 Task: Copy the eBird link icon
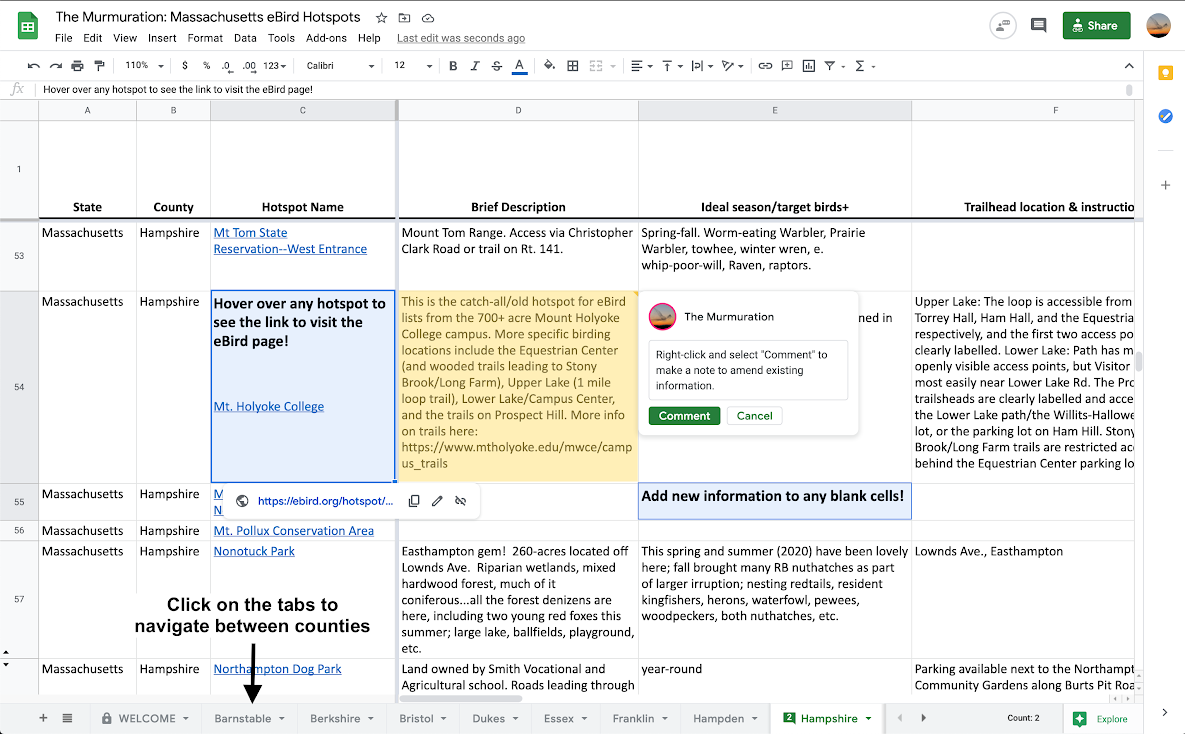(x=414, y=501)
